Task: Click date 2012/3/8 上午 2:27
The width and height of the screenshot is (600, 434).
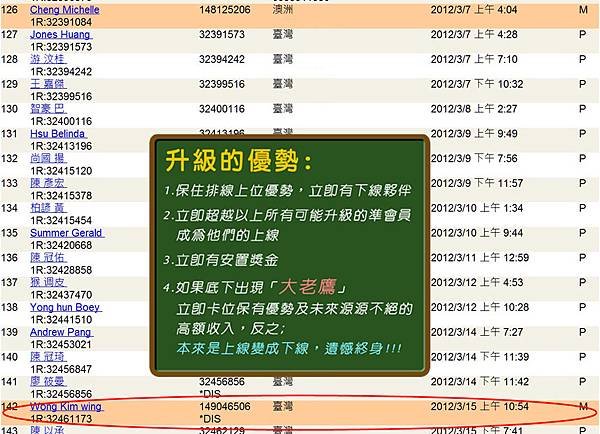Action: click(x=474, y=109)
